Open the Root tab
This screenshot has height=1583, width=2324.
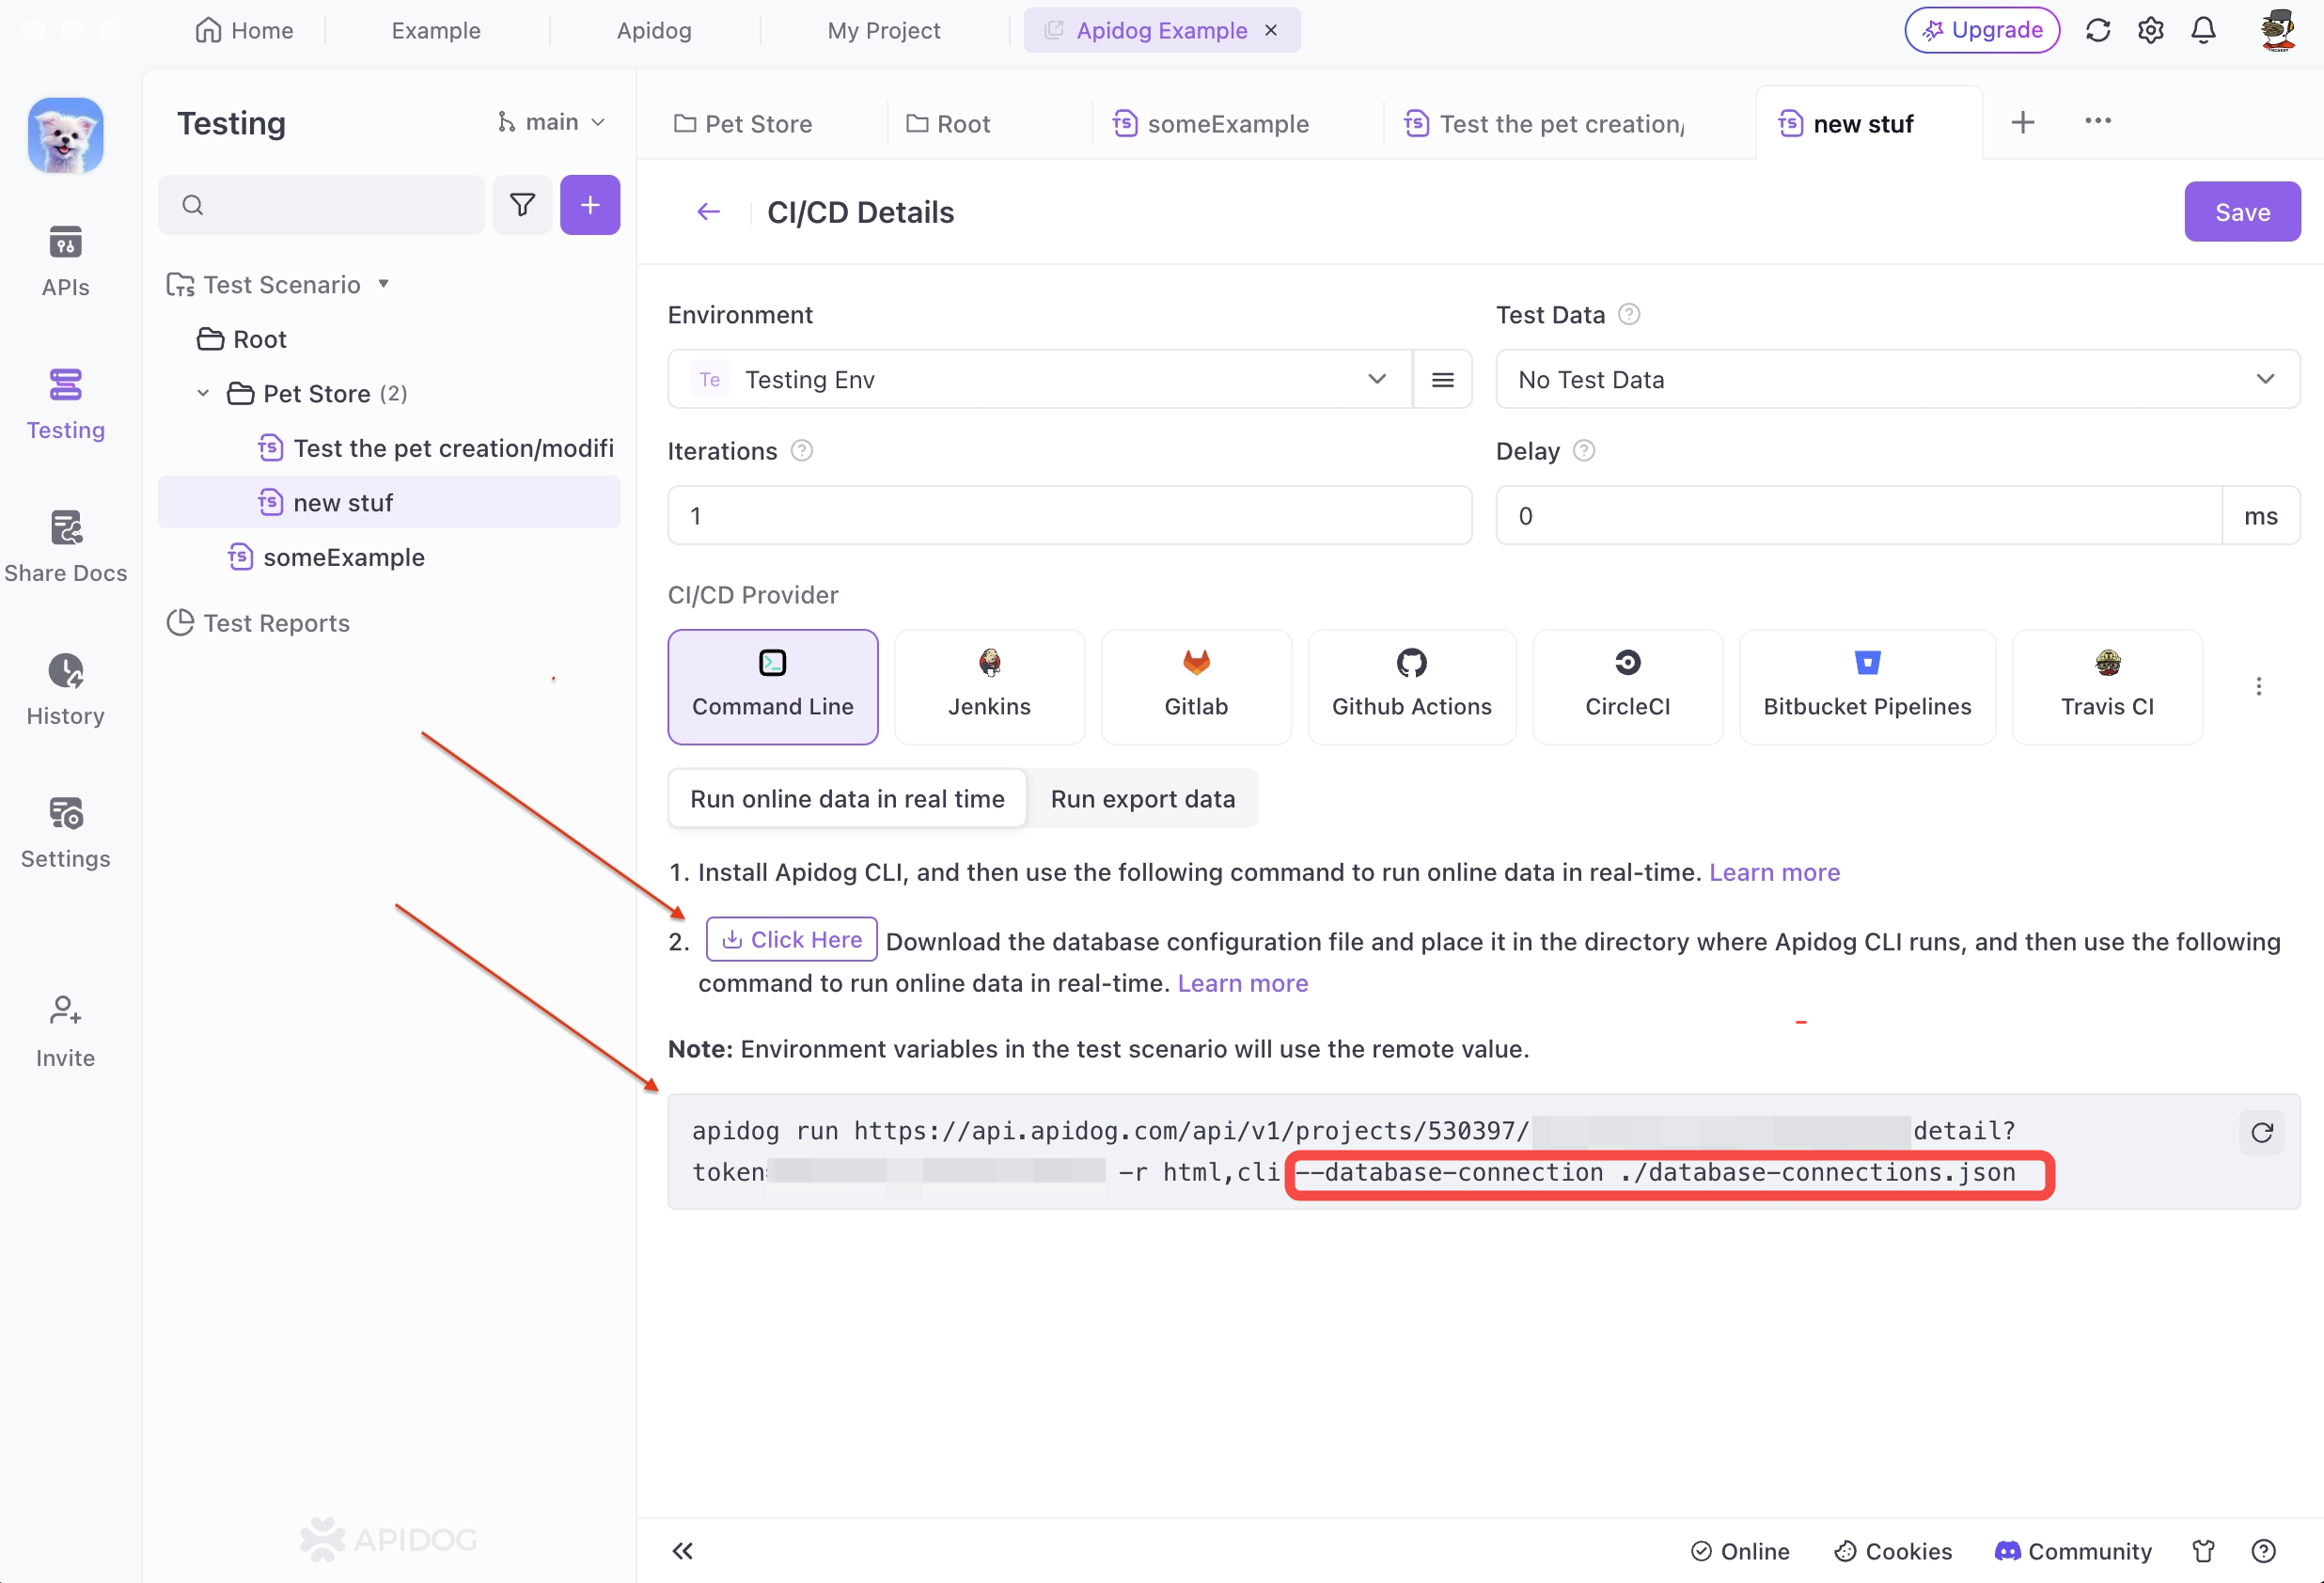click(948, 124)
